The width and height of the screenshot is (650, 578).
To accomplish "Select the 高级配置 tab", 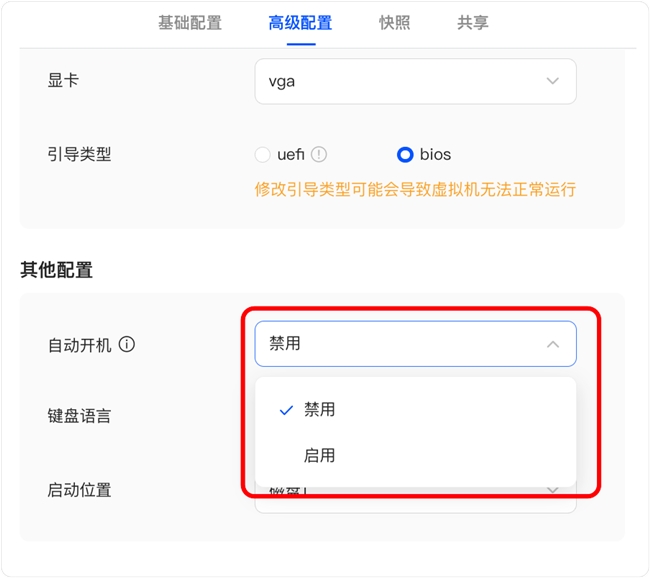I will pos(300,23).
